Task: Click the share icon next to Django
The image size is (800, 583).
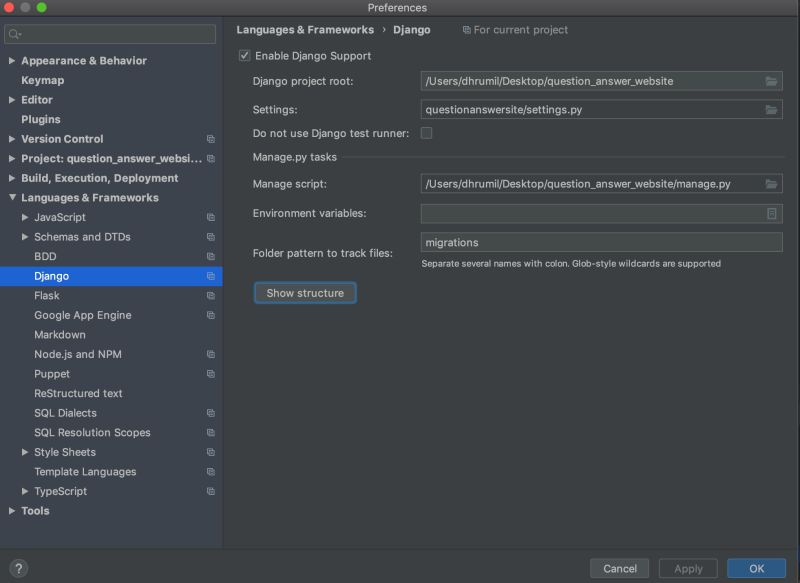Action: tap(210, 276)
